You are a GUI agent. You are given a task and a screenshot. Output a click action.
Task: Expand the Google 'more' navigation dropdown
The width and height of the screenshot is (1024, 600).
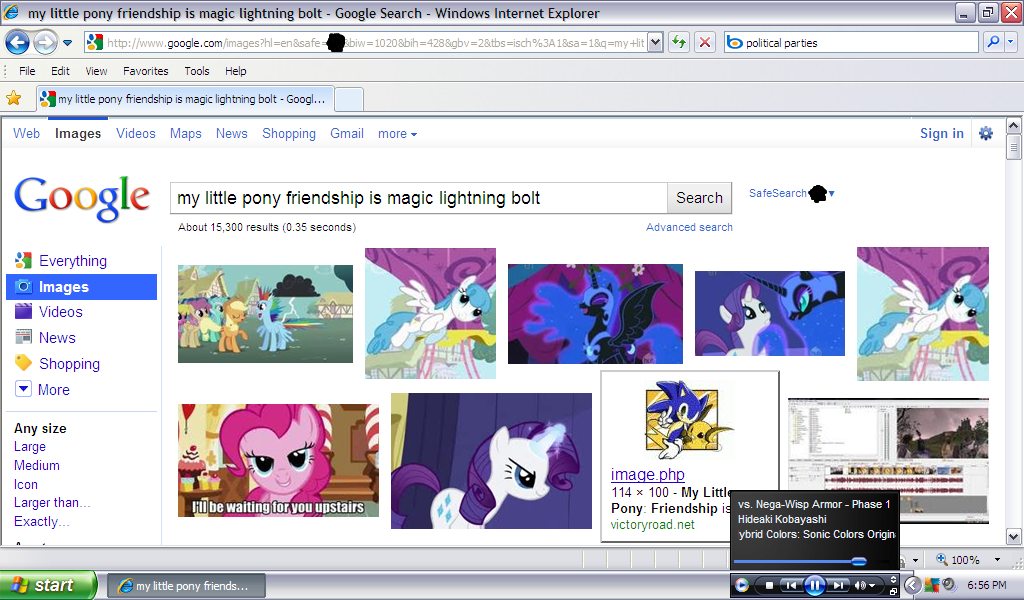pos(397,134)
